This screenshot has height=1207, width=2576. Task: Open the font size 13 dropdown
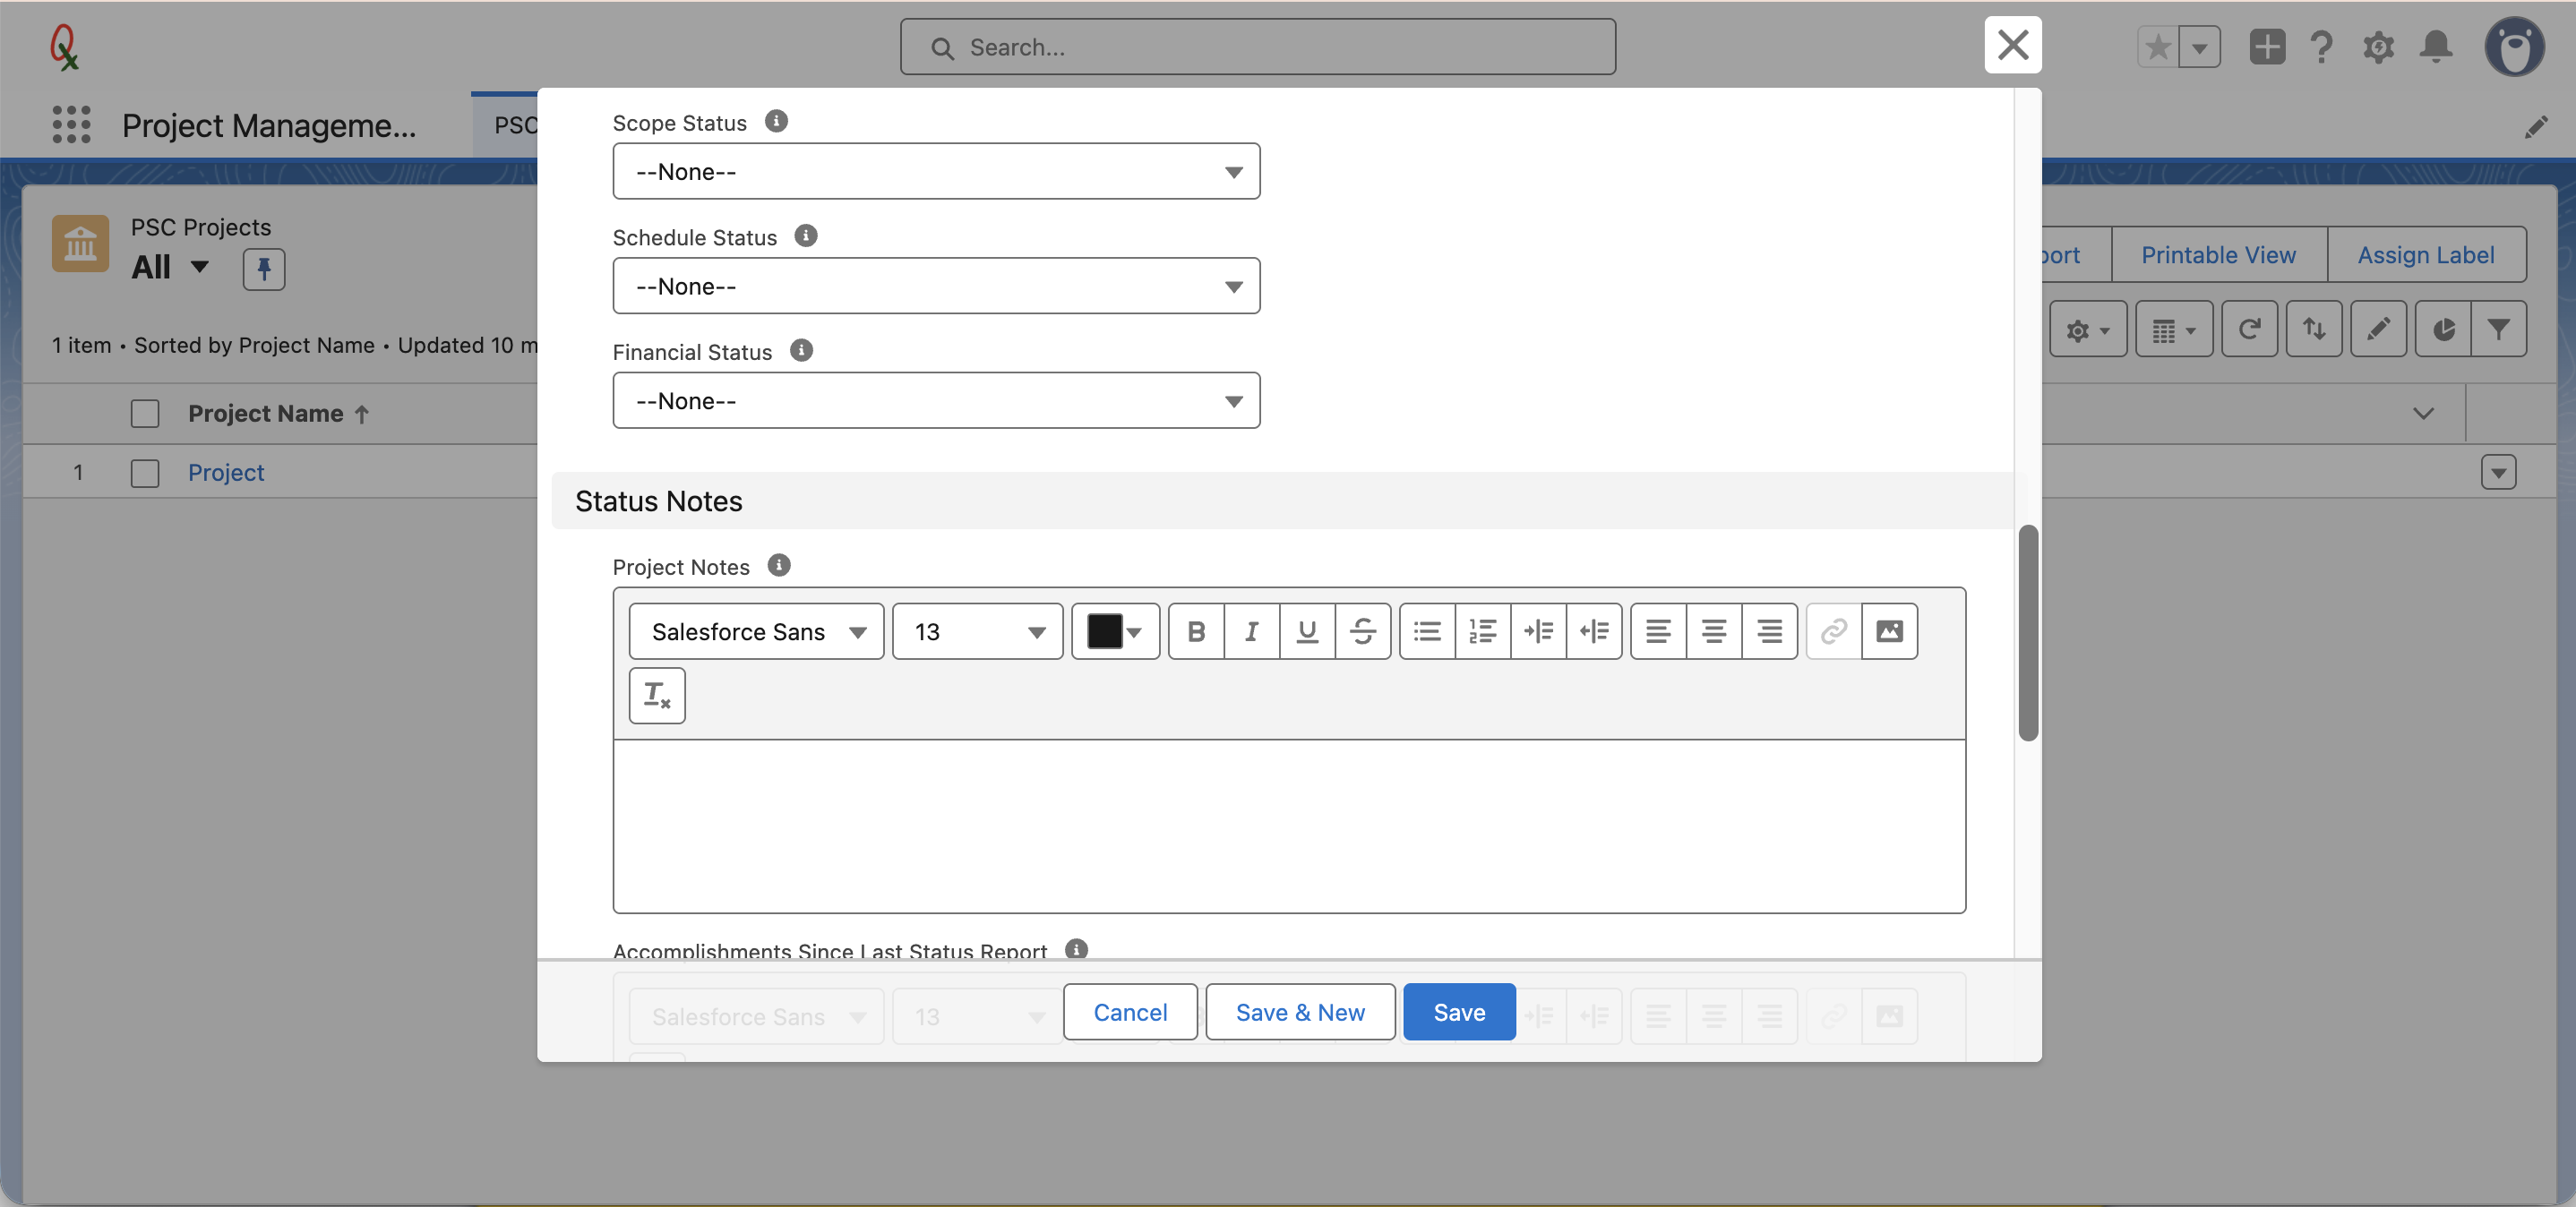pyautogui.click(x=977, y=631)
